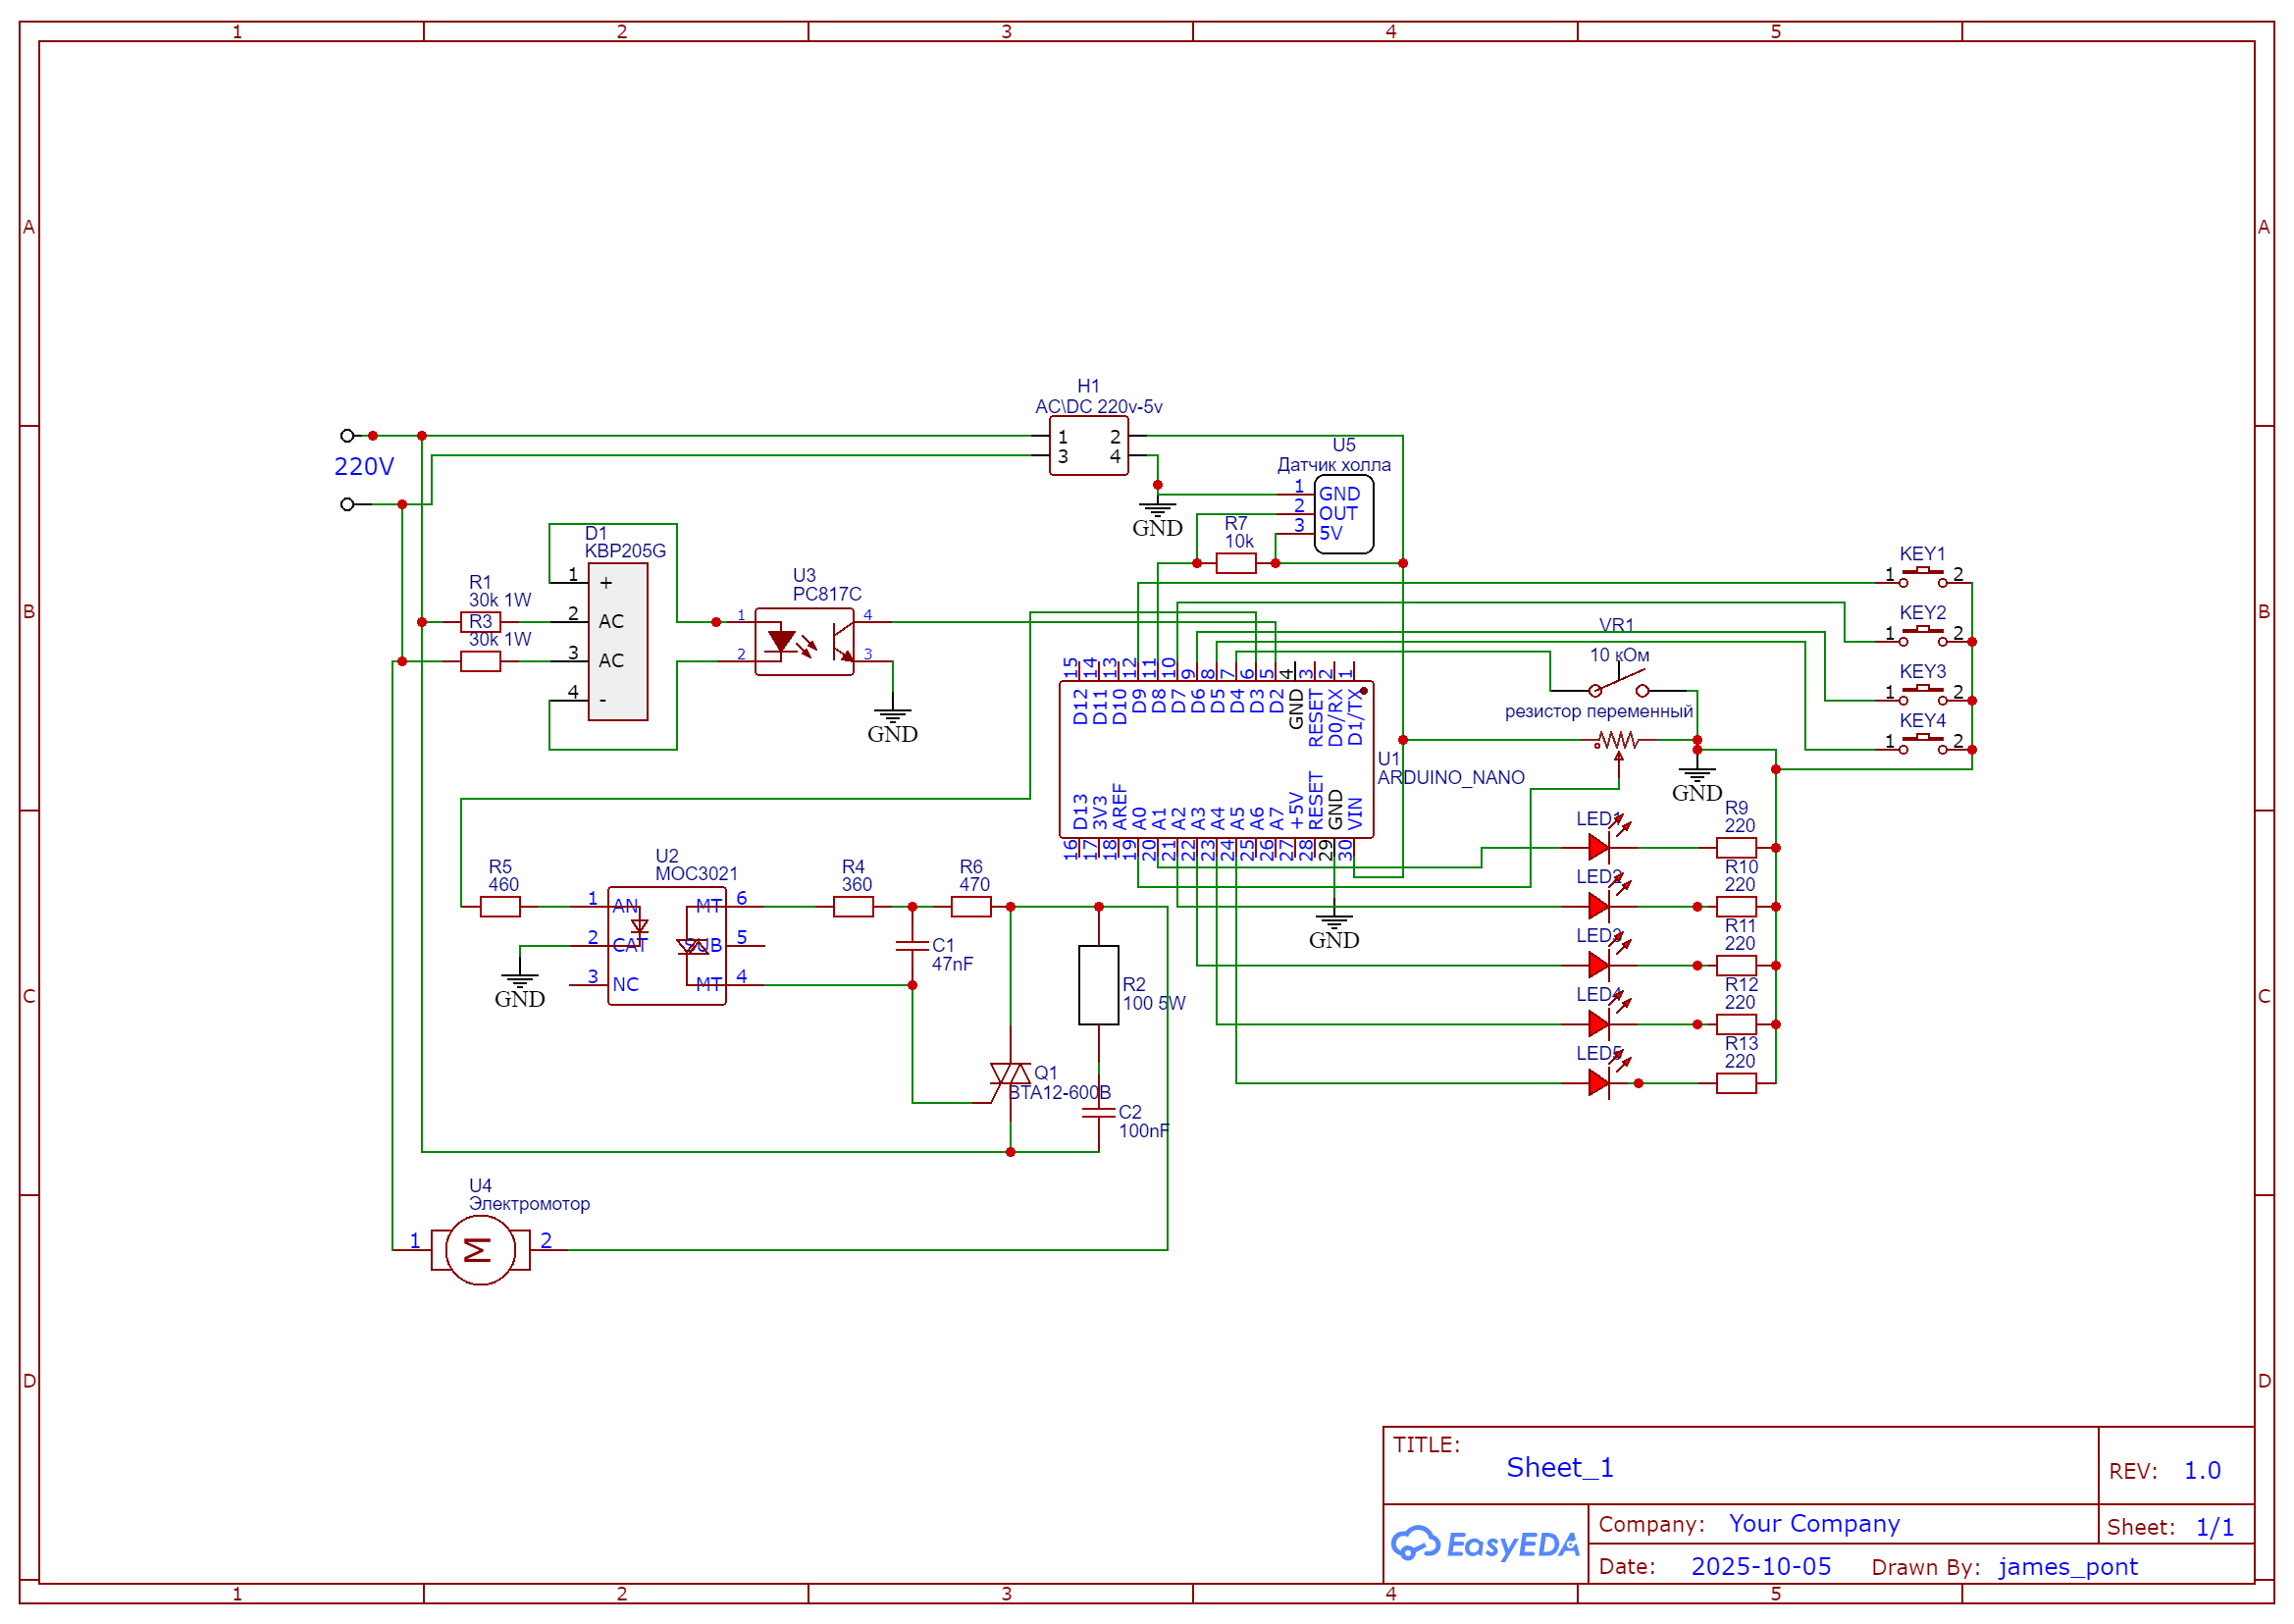The image size is (2294, 1624).
Task: Click the electric motor U4 symbol
Action: click(x=480, y=1249)
